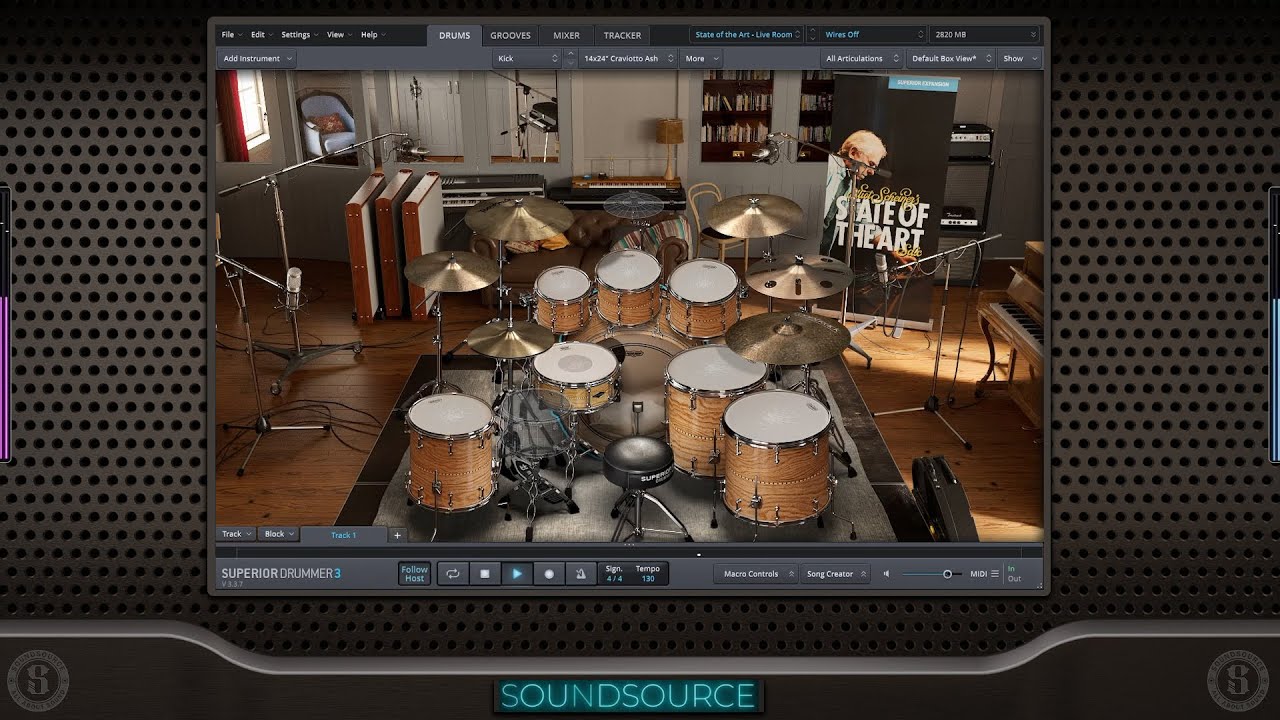Image resolution: width=1280 pixels, height=720 pixels.
Task: Select the Track 1 tab
Action: [343, 535]
